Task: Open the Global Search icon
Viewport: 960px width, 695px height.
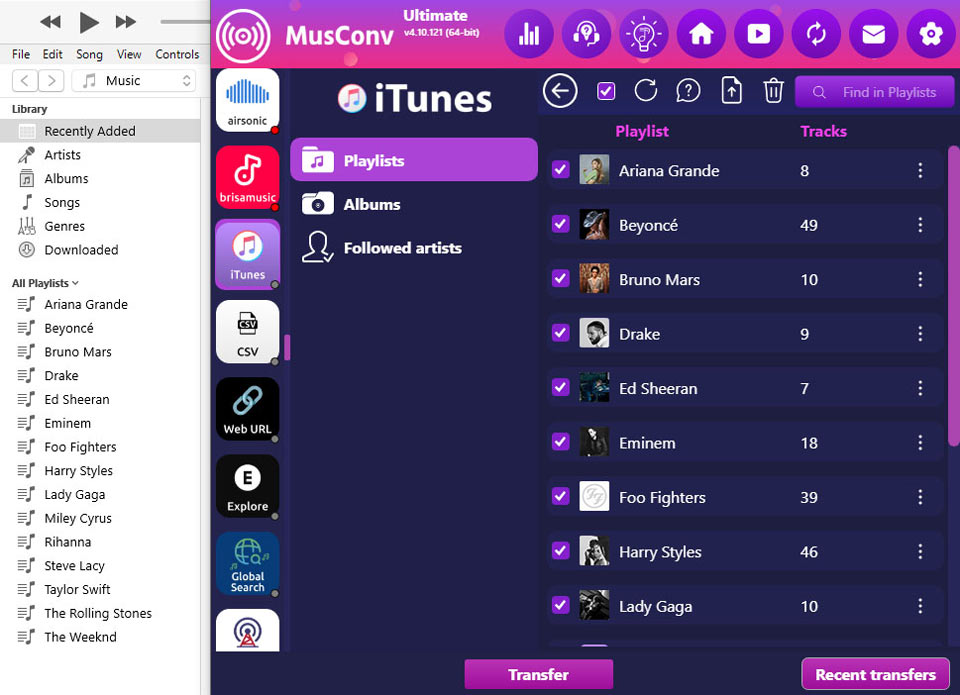Action: (247, 563)
